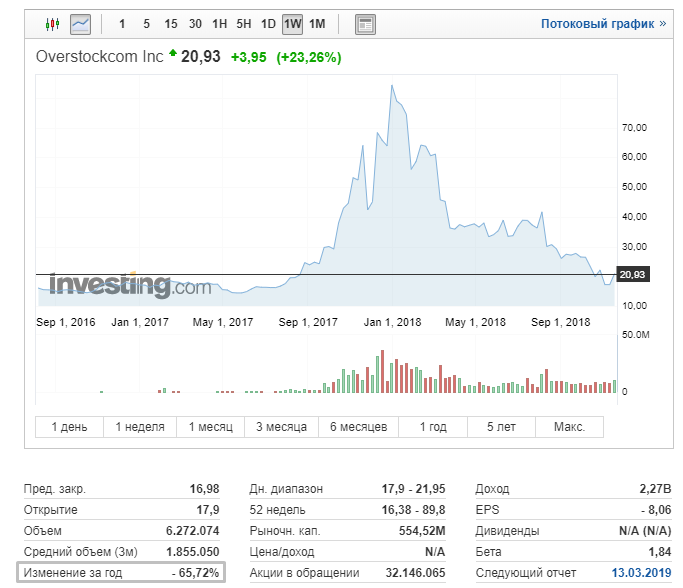The width and height of the screenshot is (683, 588).
Task: Click the EPS value - 8,06
Action: (x=656, y=510)
